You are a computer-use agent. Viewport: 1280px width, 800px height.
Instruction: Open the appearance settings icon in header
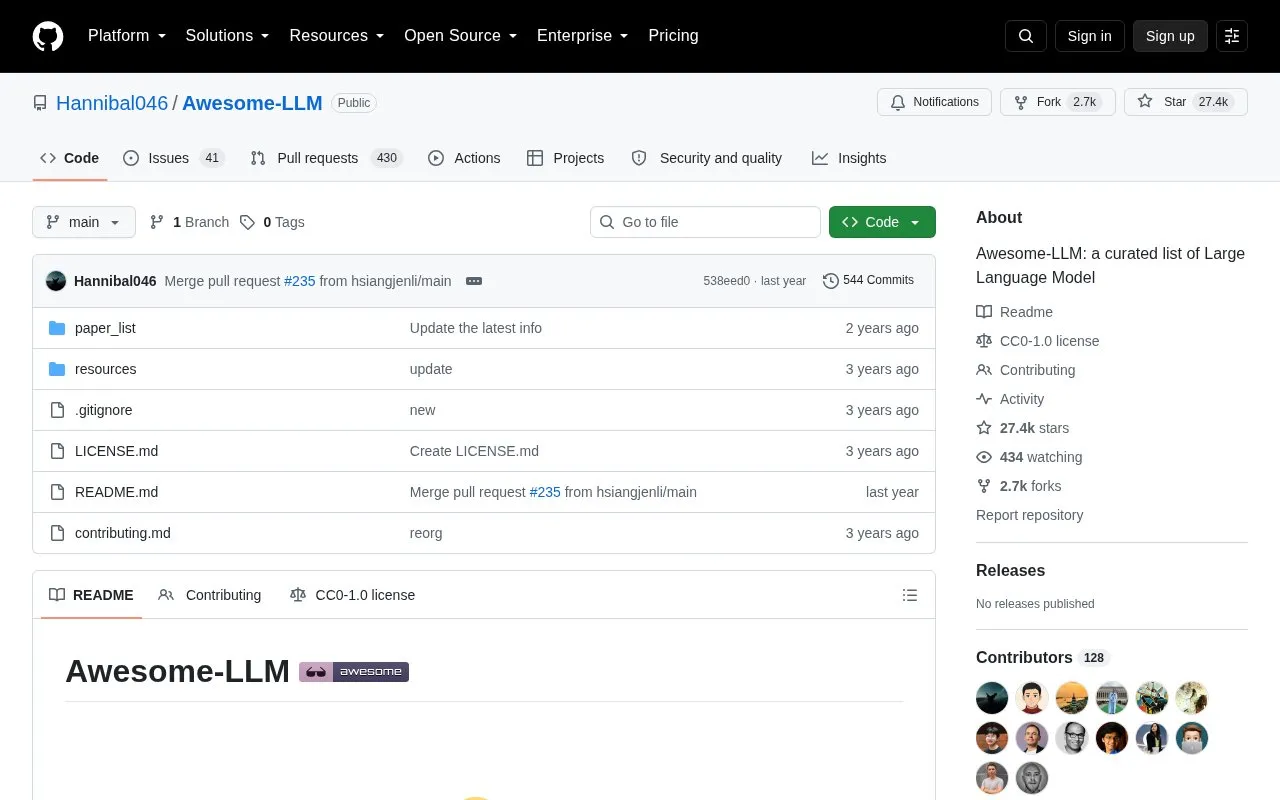1232,36
